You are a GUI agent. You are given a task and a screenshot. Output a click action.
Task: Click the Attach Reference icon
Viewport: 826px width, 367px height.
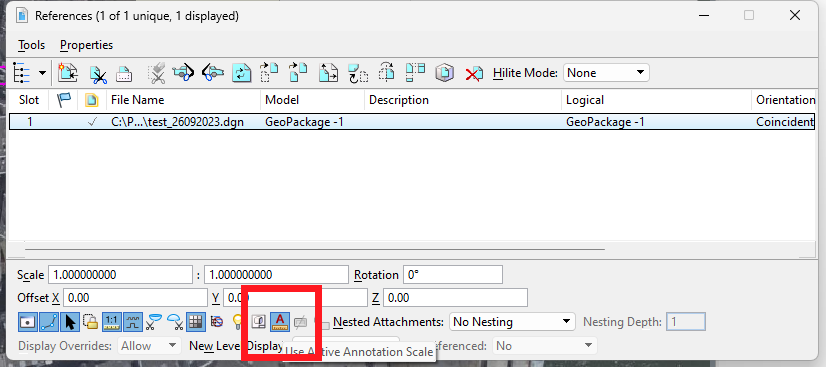click(x=67, y=73)
